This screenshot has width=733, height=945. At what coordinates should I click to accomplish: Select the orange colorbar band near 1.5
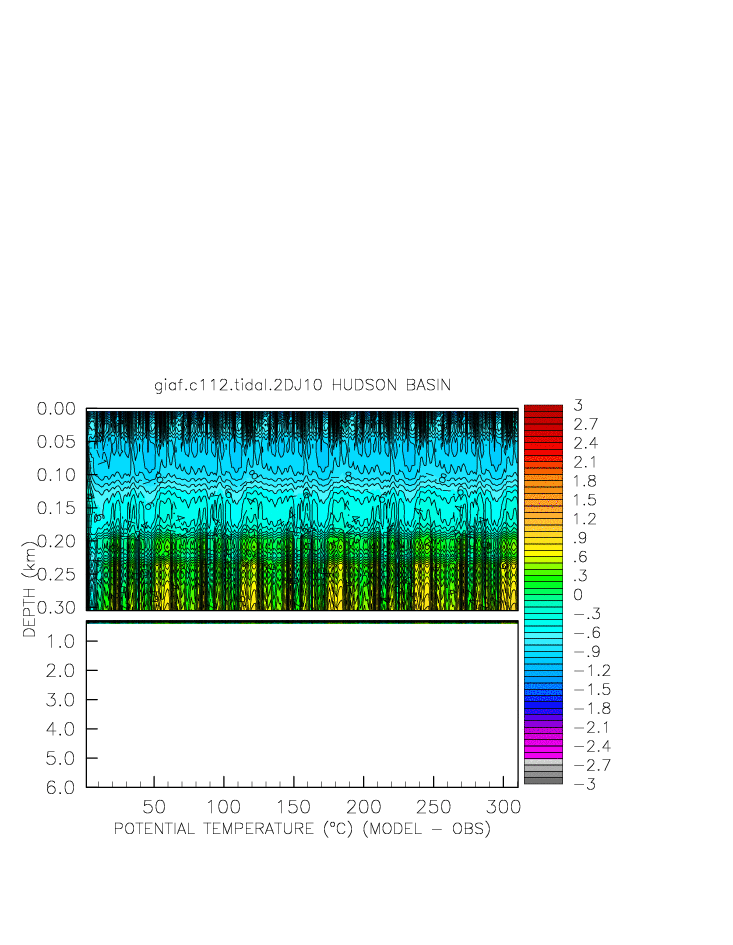point(543,500)
